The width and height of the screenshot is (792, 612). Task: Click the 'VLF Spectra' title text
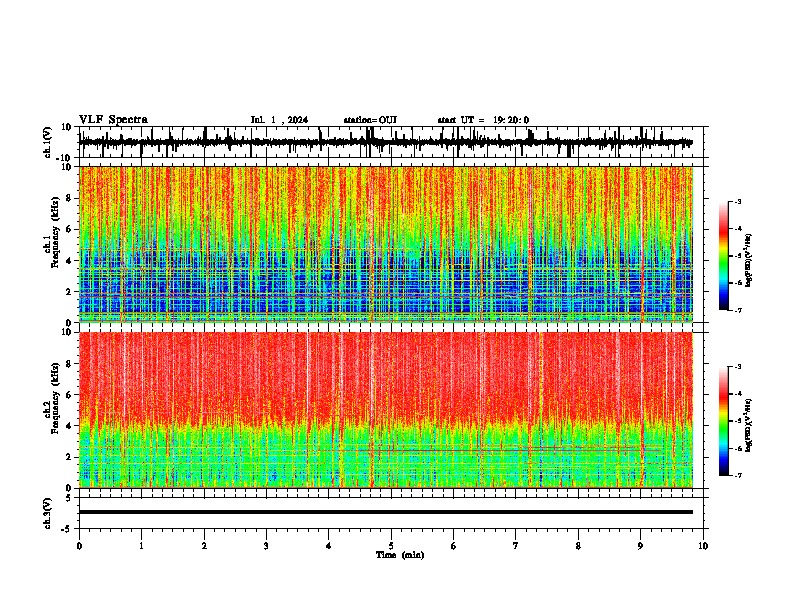click(113, 120)
